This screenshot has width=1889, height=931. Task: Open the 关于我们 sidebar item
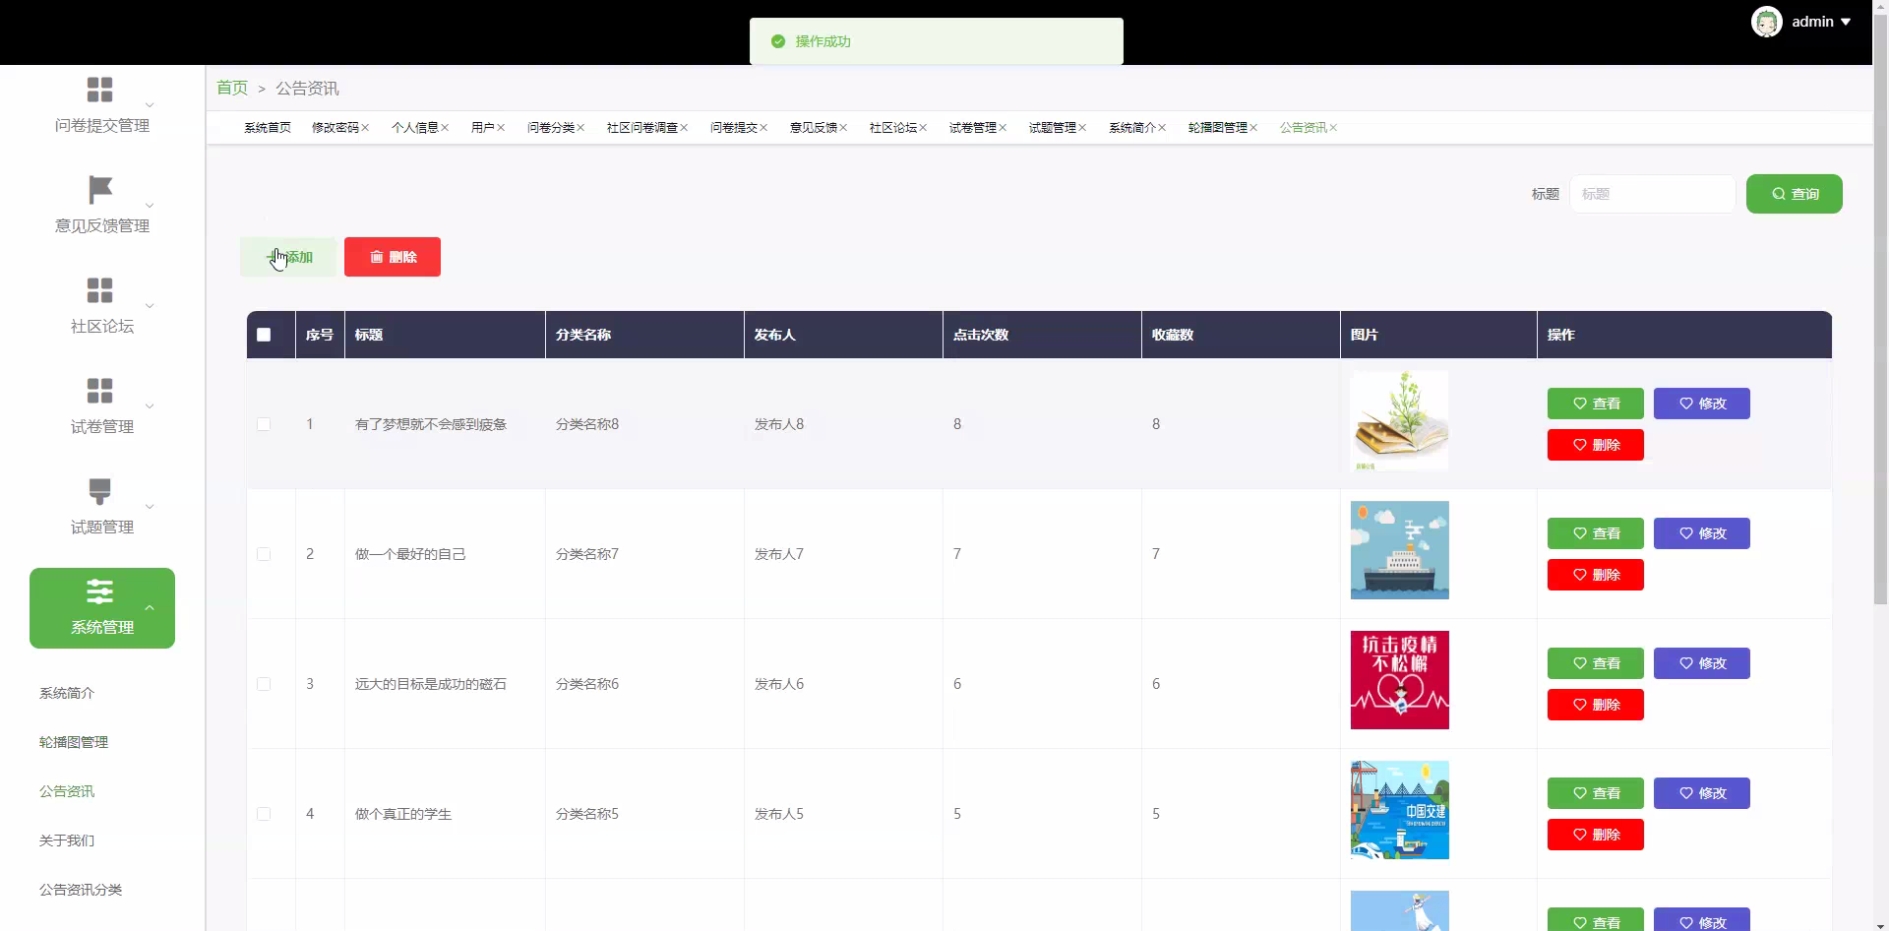click(x=67, y=840)
